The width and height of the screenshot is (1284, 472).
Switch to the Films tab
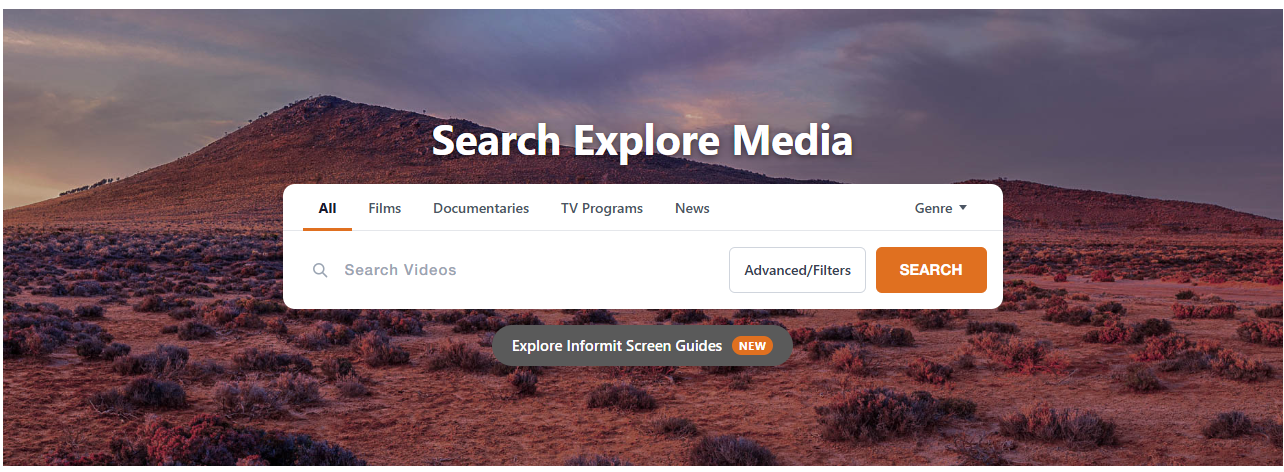[x=384, y=208]
